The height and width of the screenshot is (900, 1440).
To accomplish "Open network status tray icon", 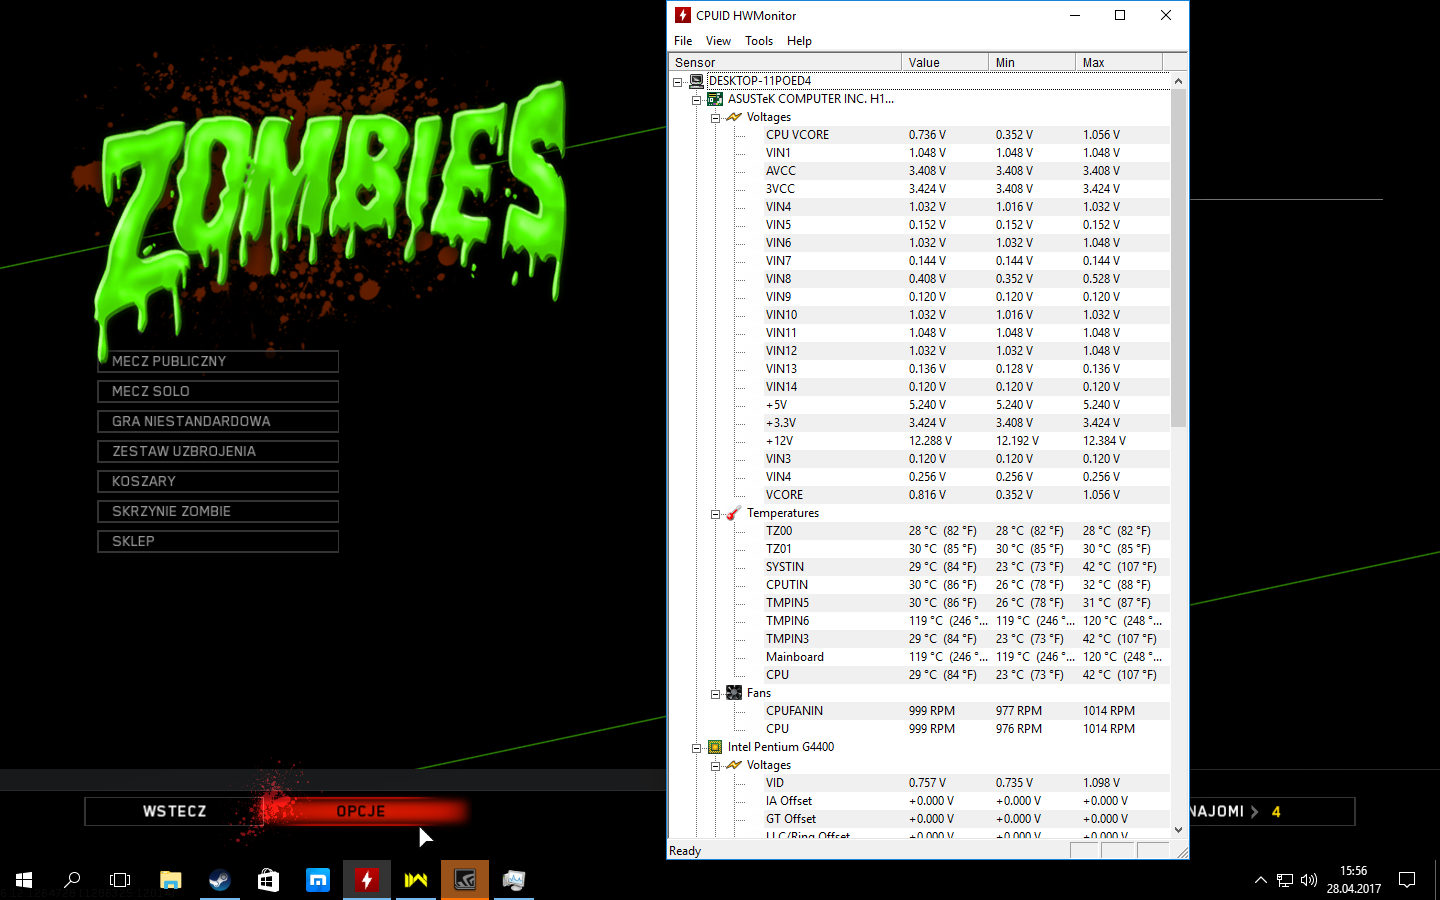I will 1285,880.
